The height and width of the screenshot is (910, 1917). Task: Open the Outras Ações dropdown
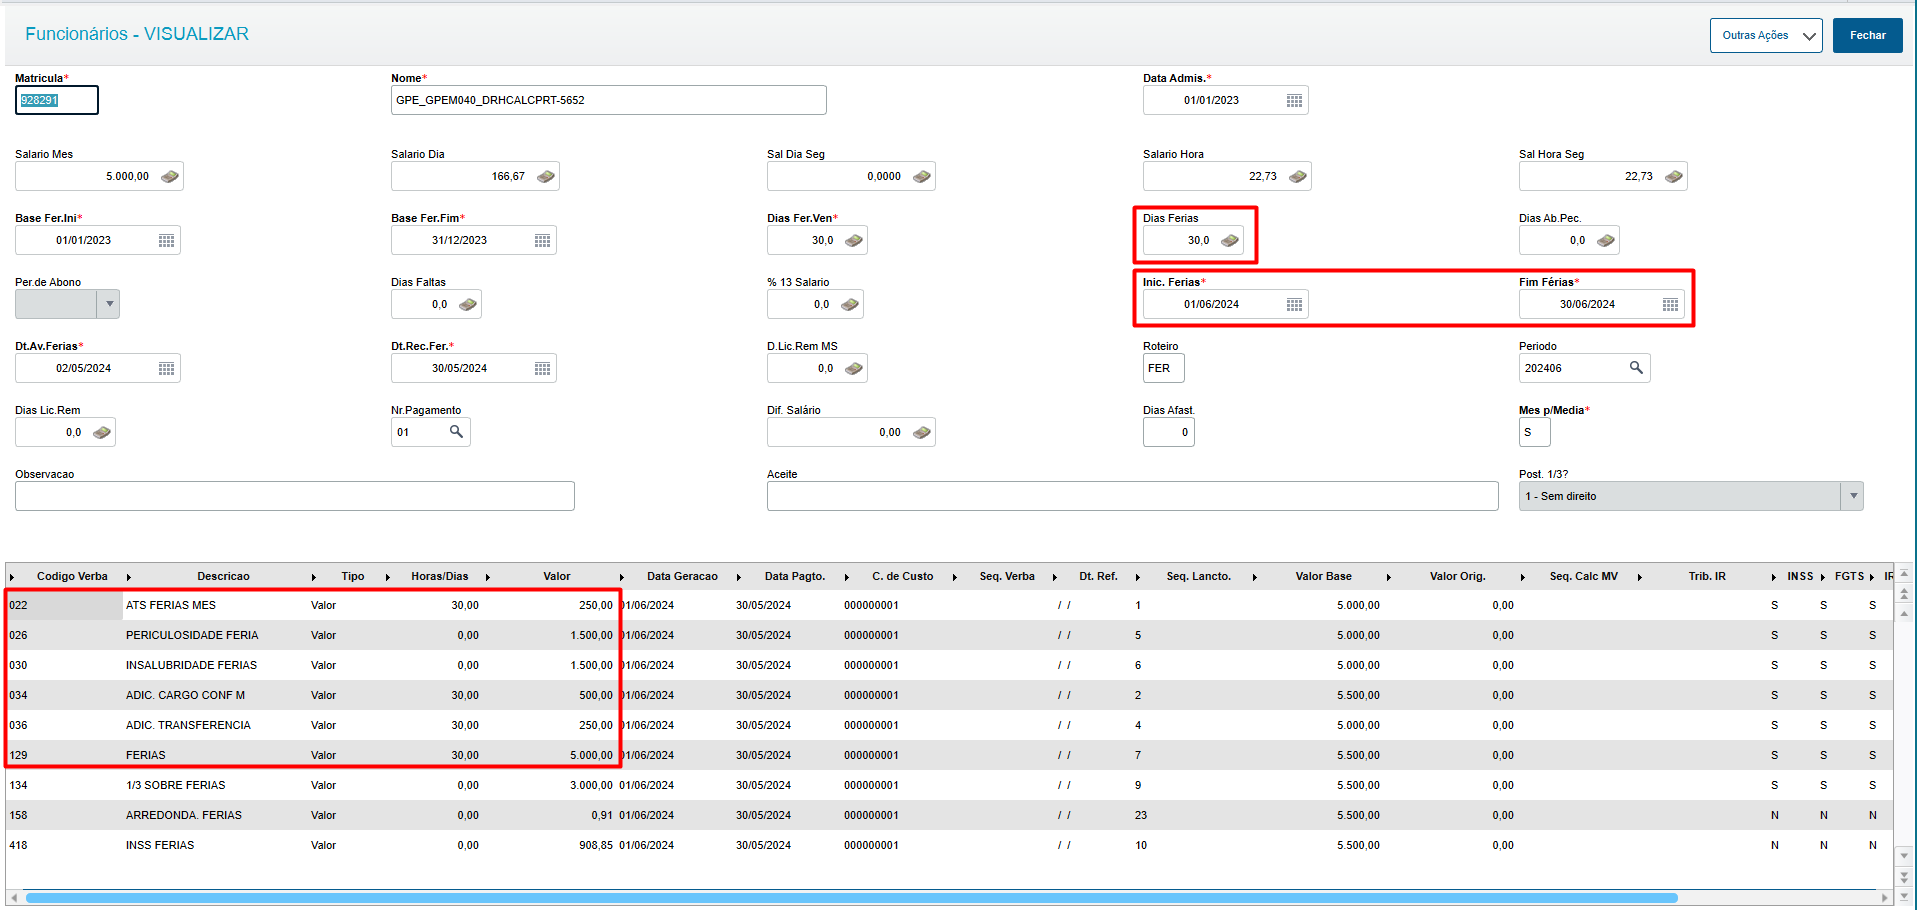point(1766,35)
